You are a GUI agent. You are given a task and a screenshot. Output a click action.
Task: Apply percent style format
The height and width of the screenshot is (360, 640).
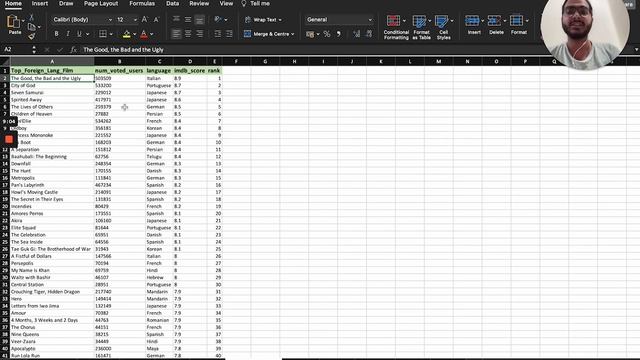point(327,34)
